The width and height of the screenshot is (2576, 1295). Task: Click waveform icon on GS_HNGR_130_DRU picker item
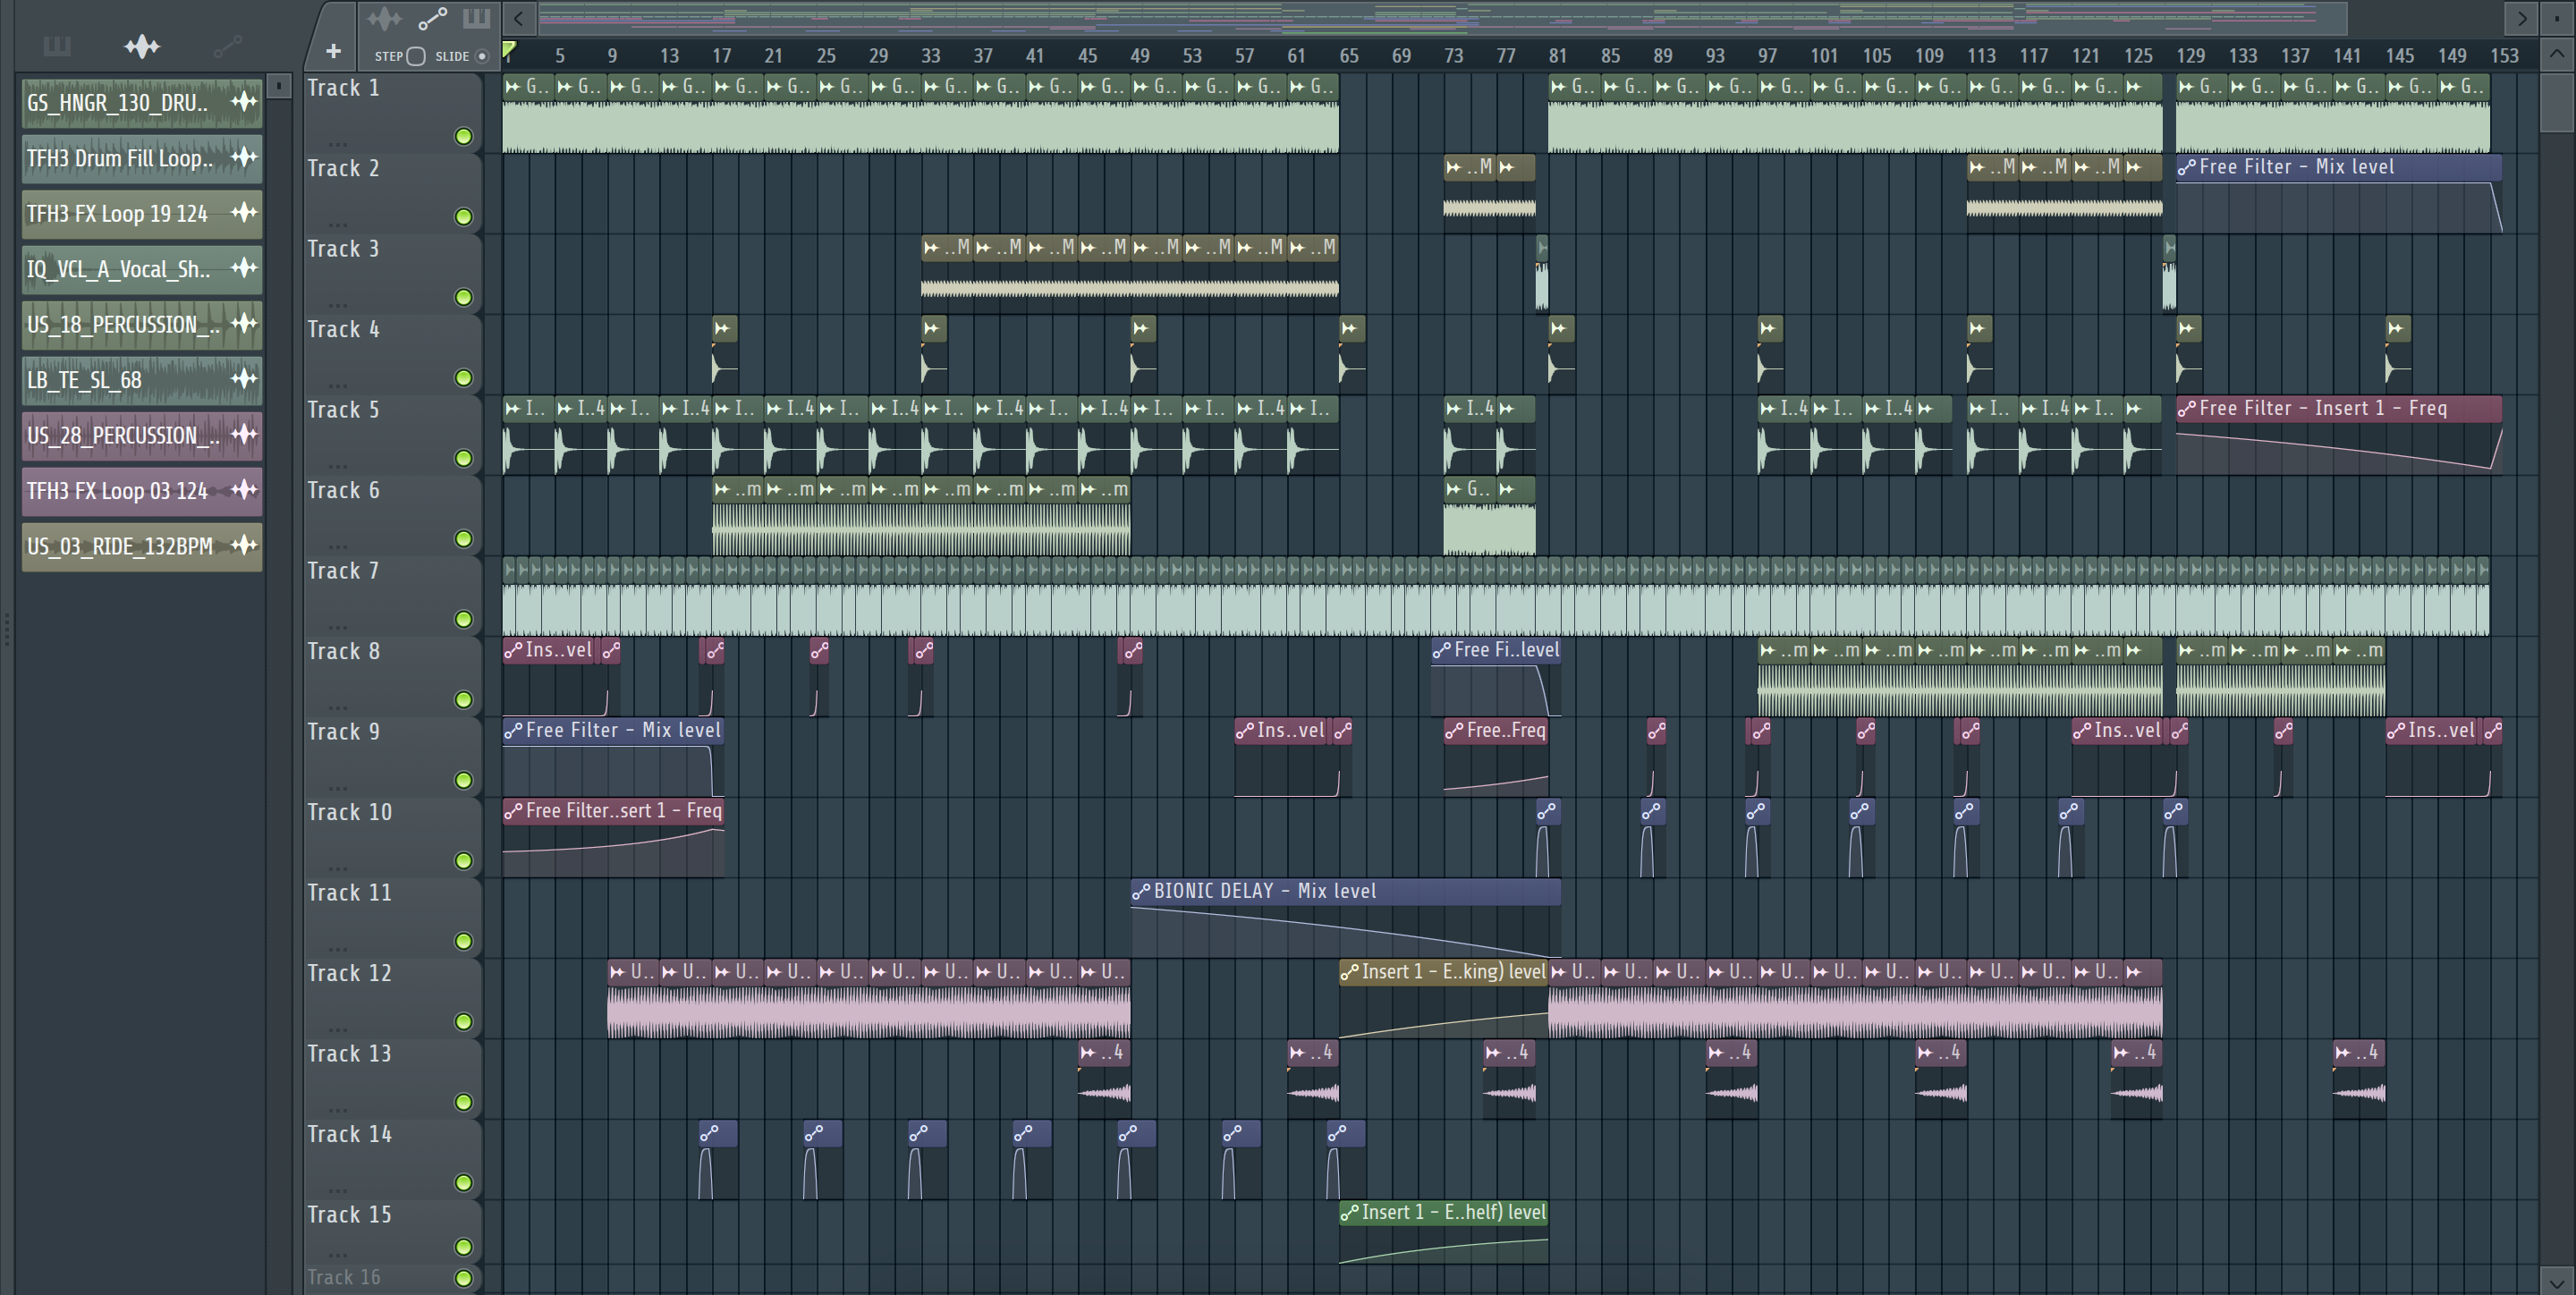(244, 101)
